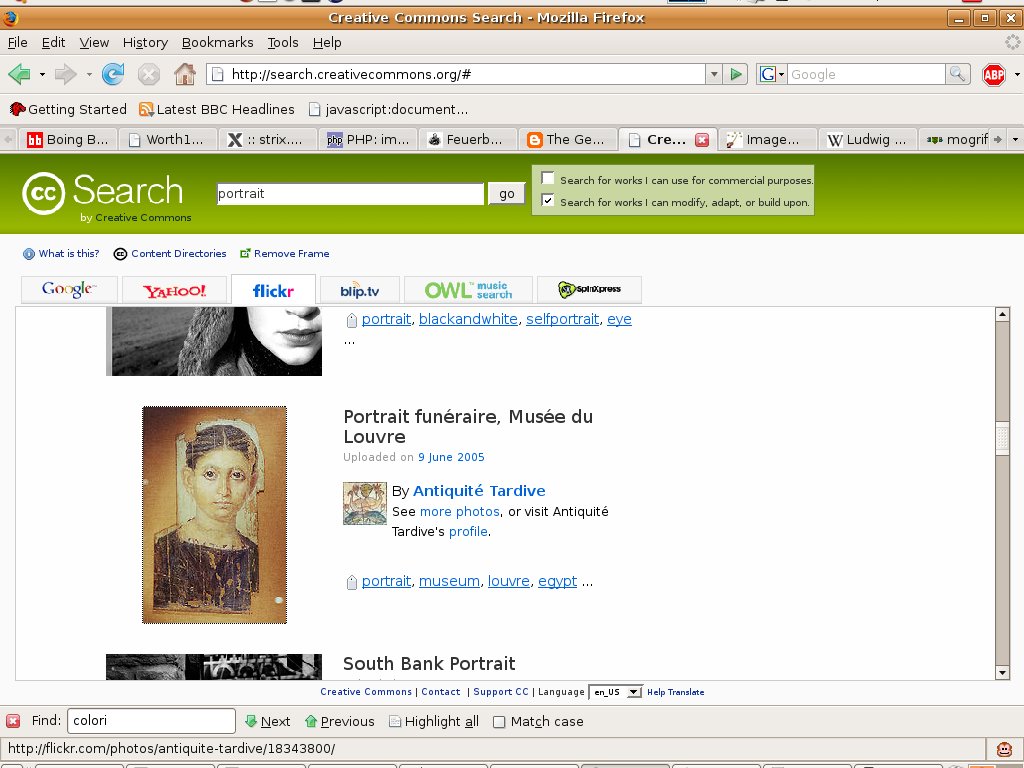
Task: Click the Greasemonkey icon in status bar
Action: pos(1004,749)
